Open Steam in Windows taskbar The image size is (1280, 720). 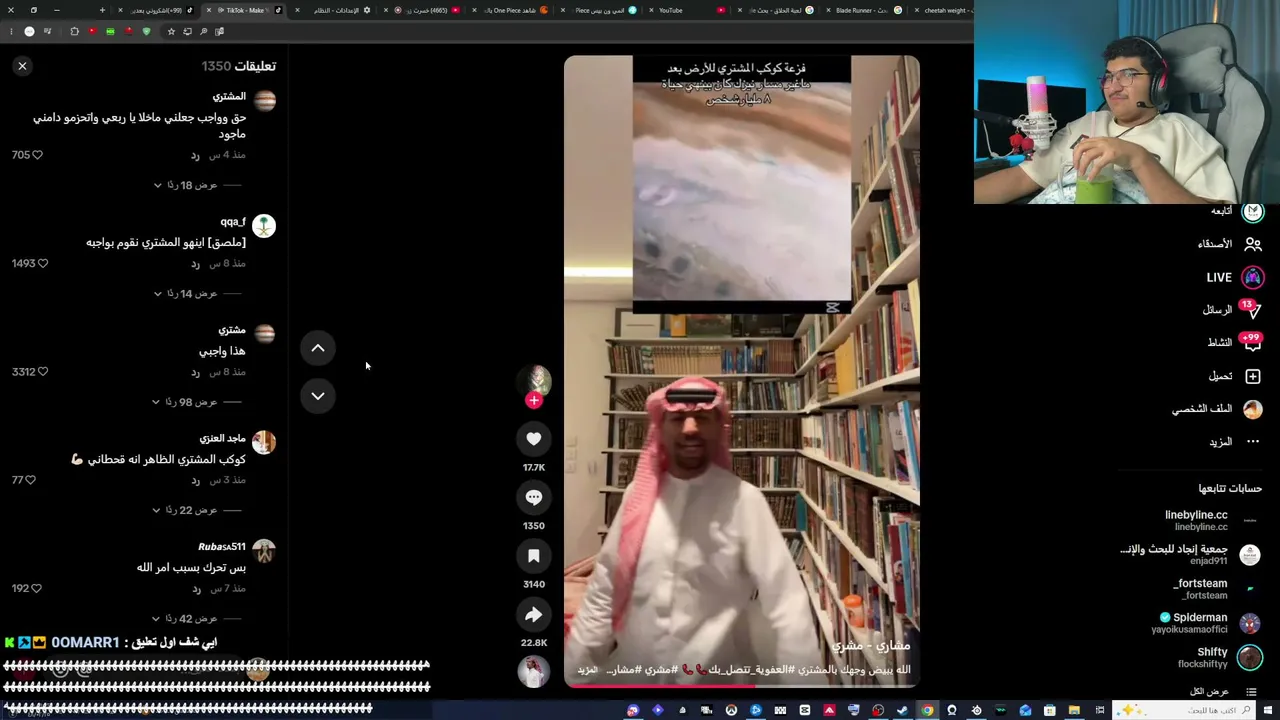[x=903, y=710]
